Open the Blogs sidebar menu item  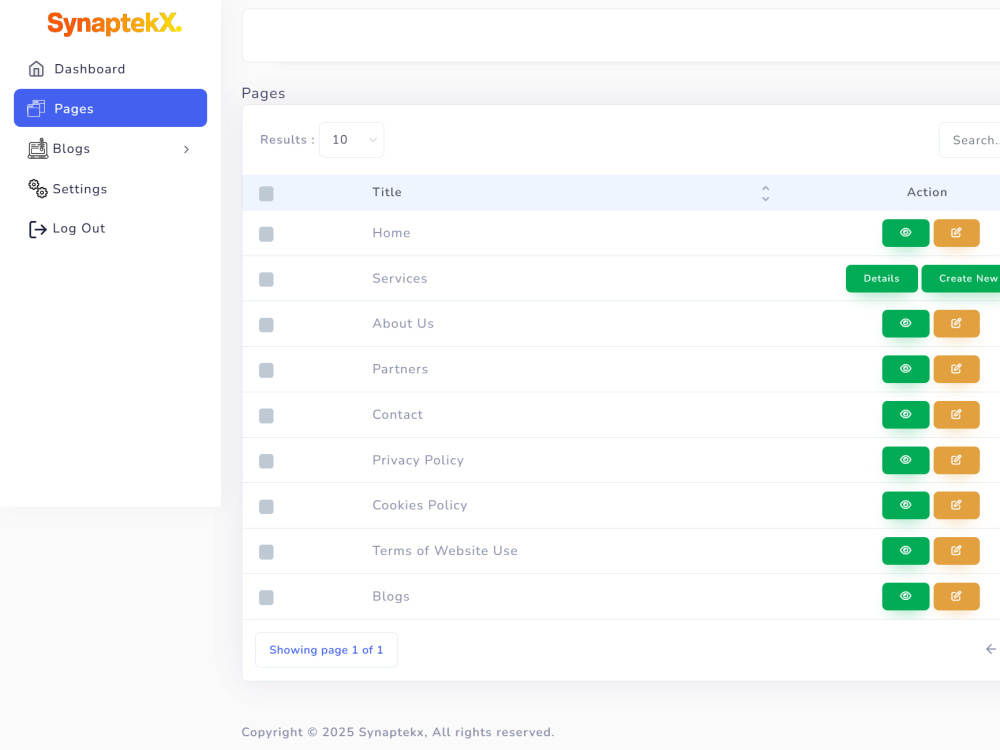(x=110, y=149)
